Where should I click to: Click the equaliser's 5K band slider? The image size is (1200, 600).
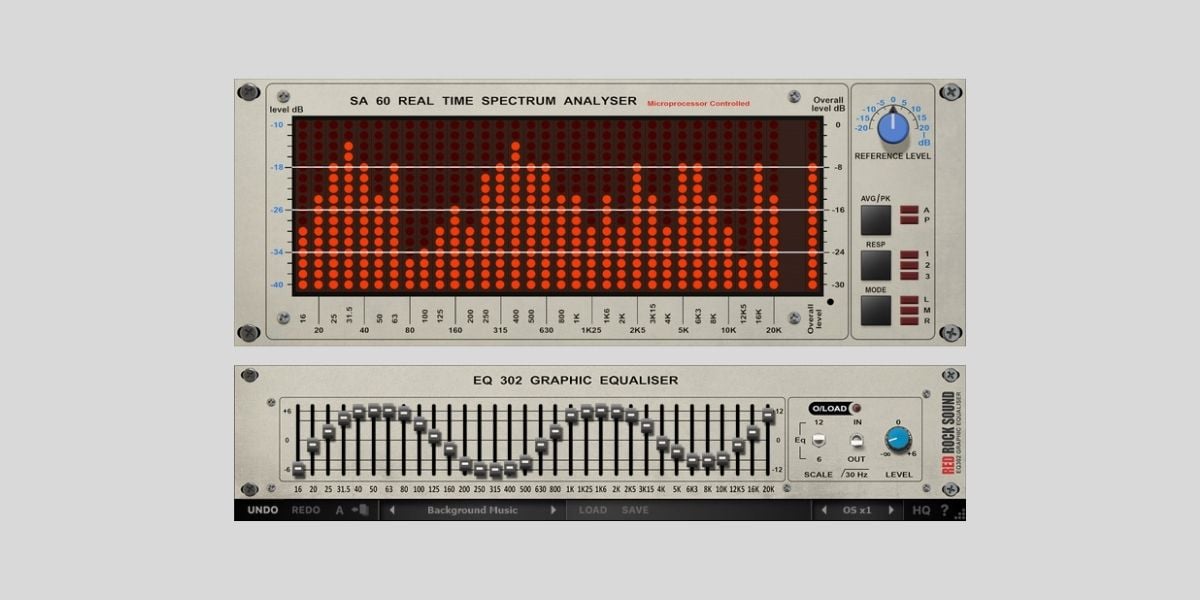point(678,452)
